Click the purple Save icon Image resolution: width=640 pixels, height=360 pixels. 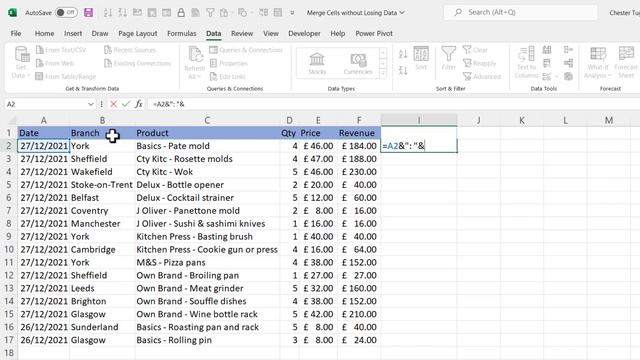tap(88, 13)
